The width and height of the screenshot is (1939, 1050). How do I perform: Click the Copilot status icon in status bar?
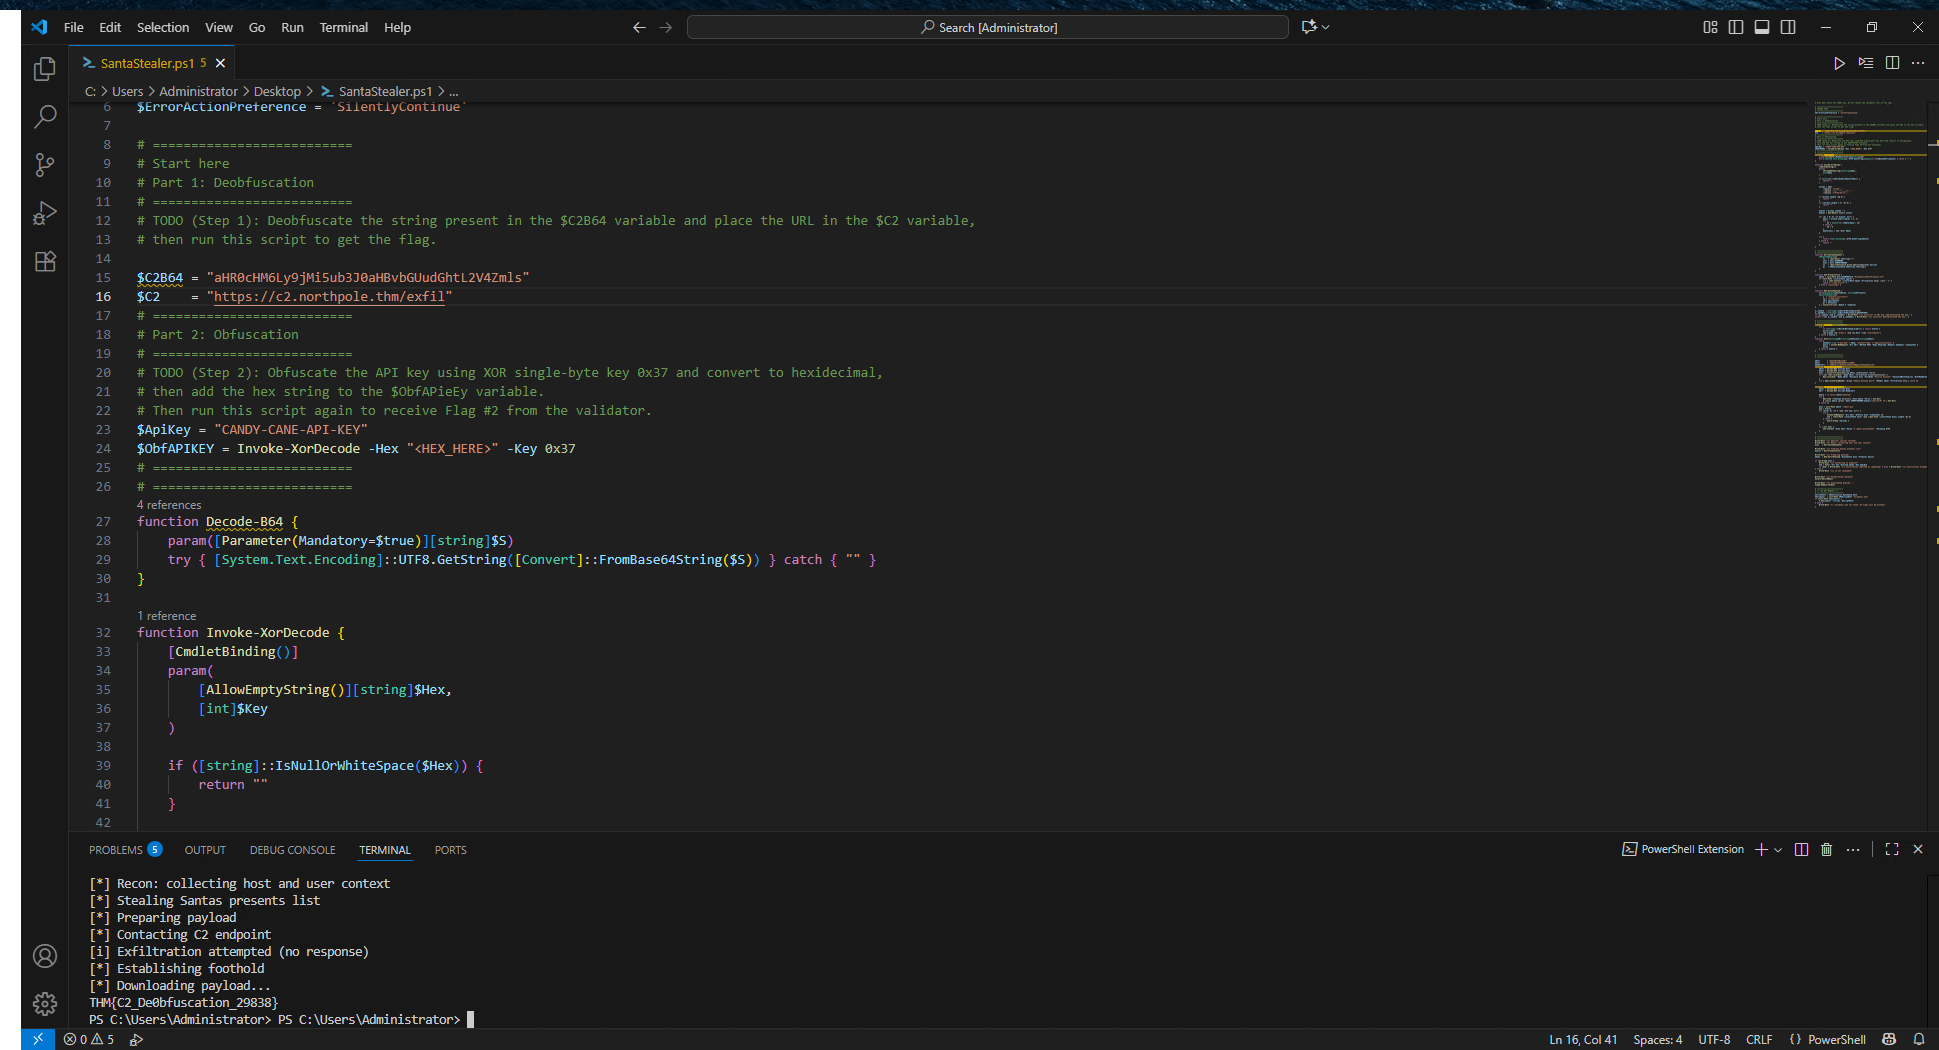coord(1889,1039)
